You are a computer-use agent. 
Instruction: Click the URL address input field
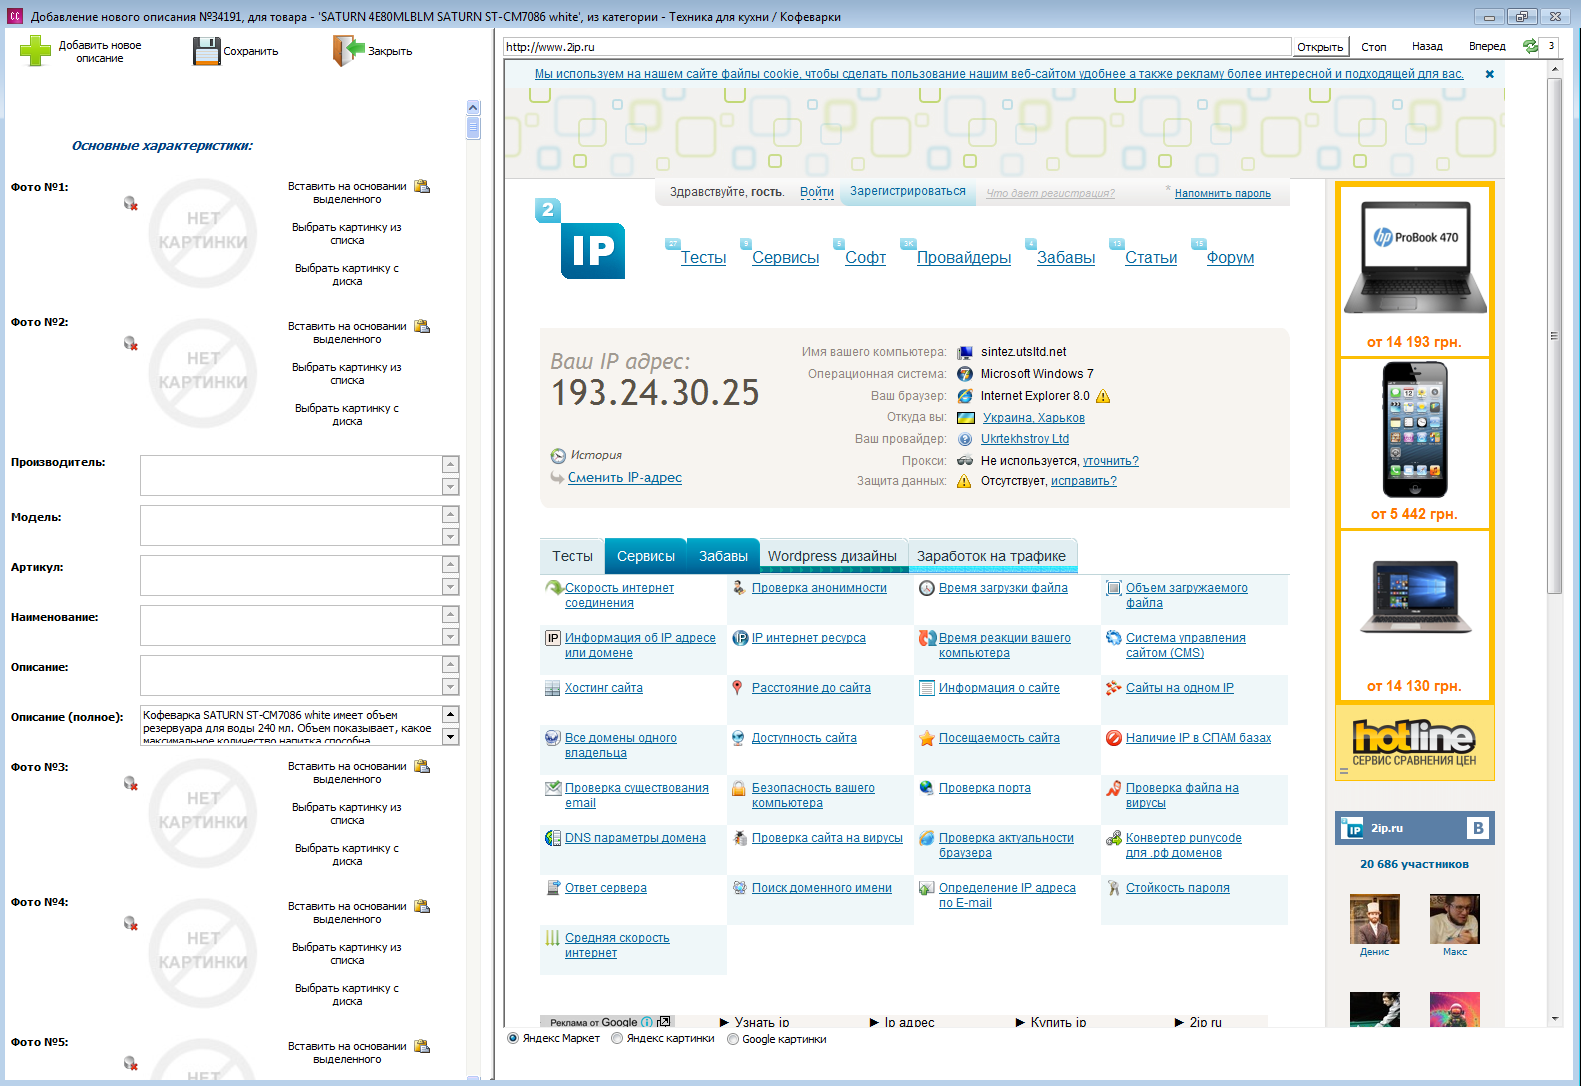tap(897, 47)
